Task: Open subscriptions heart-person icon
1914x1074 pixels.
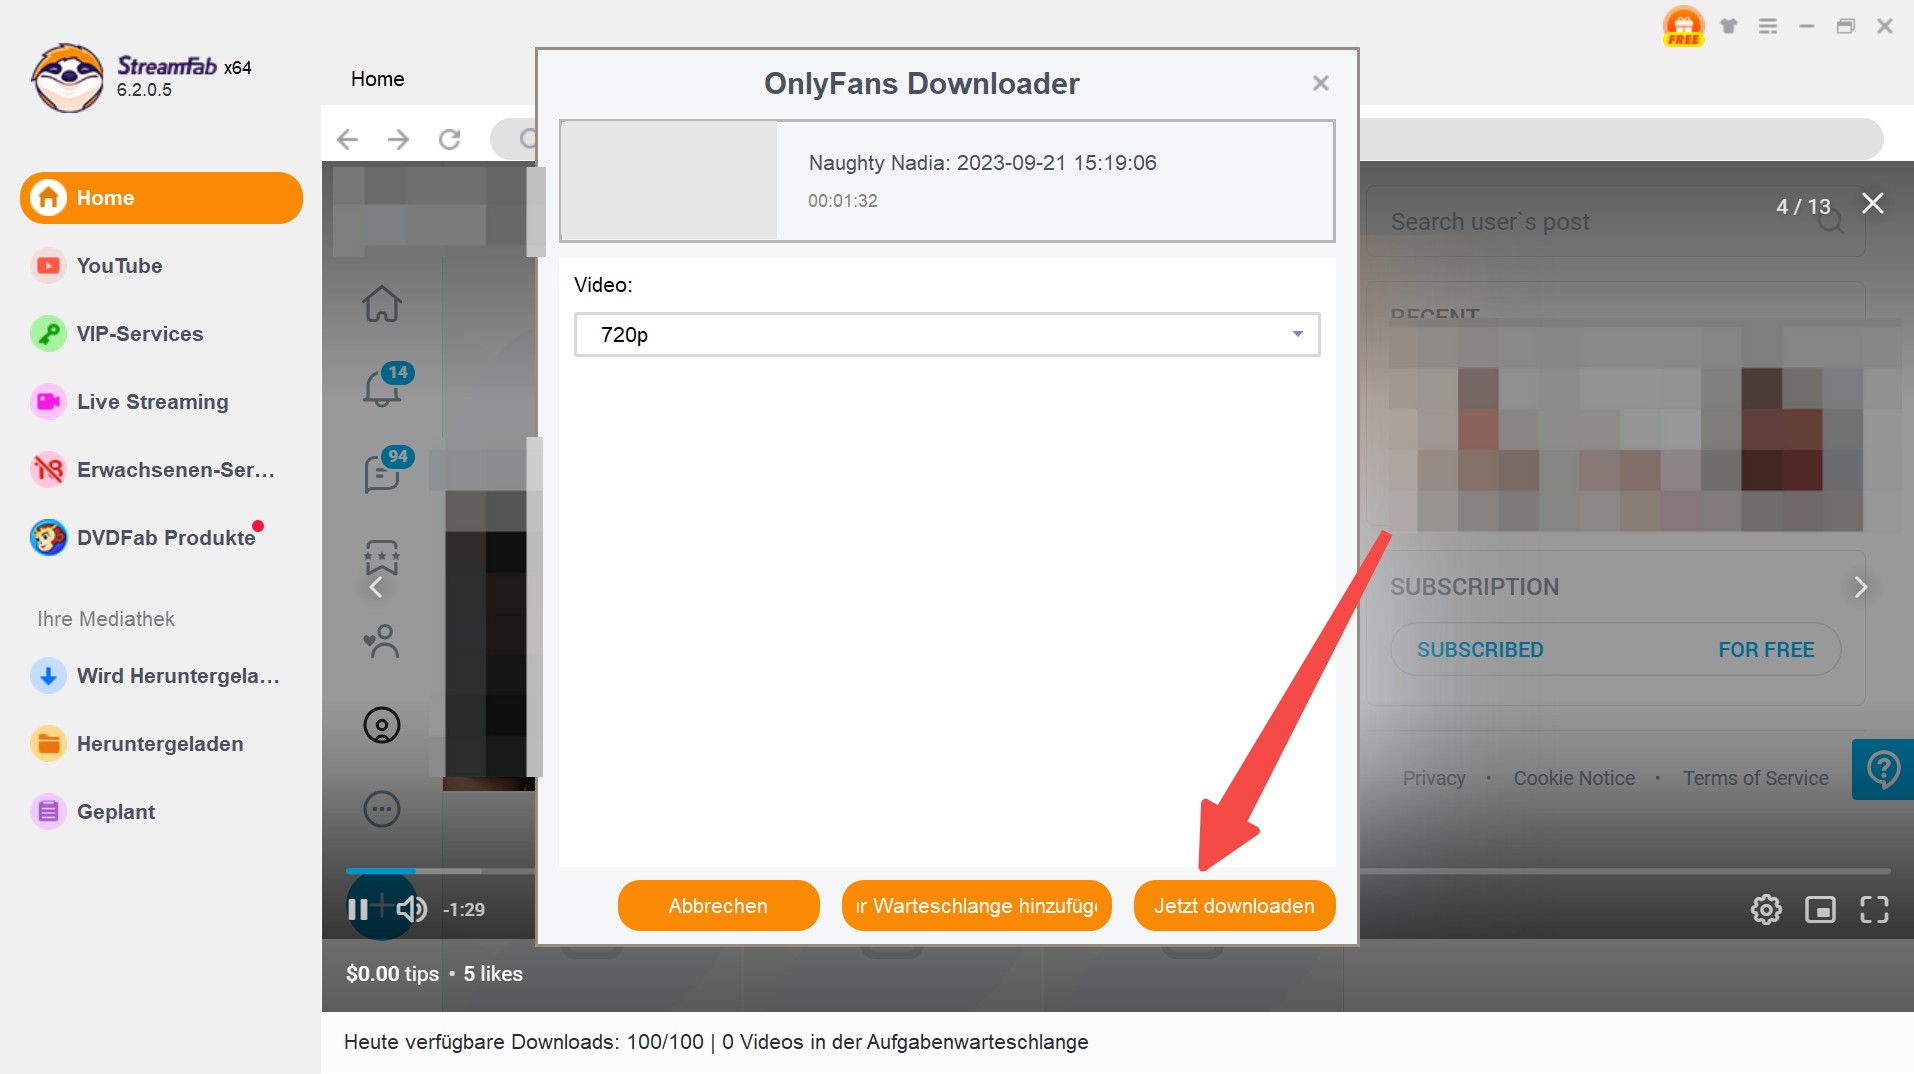Action: 382,641
